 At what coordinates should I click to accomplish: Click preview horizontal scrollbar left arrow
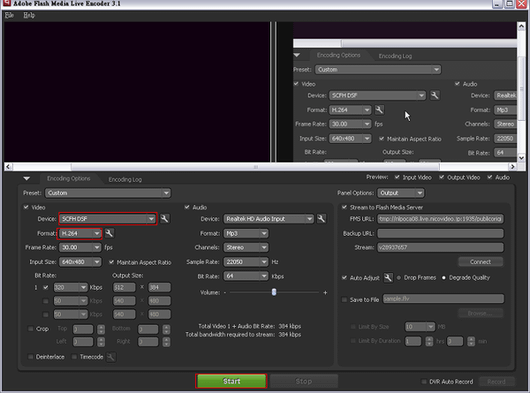(x=8, y=167)
